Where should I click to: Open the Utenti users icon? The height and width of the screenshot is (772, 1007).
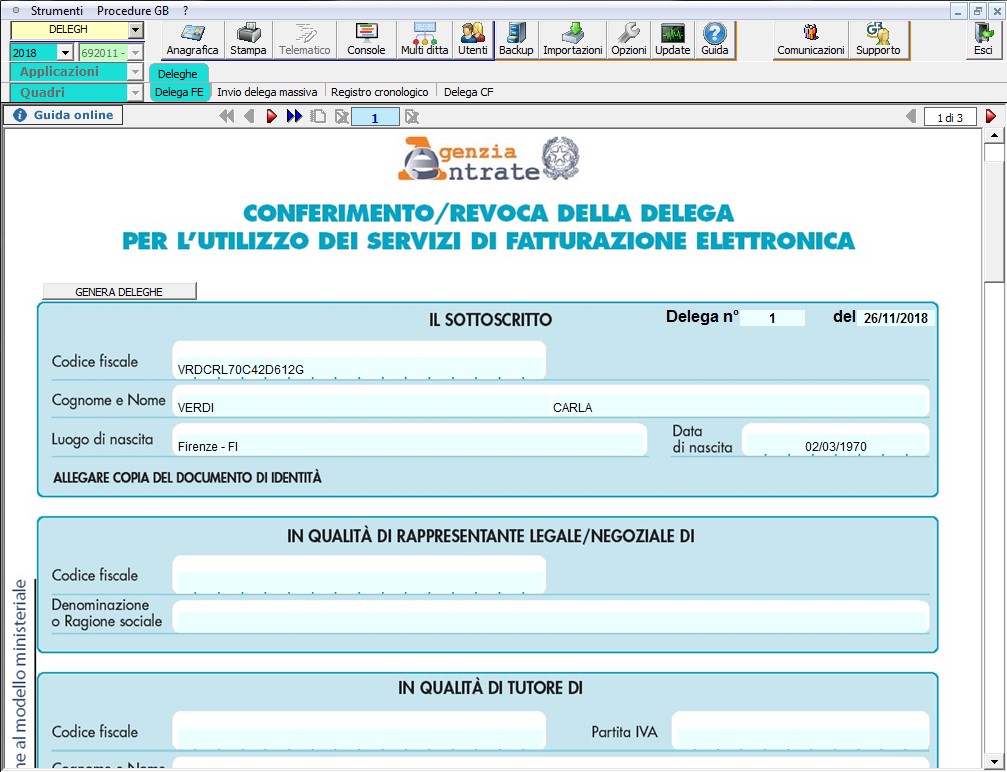[x=473, y=40]
